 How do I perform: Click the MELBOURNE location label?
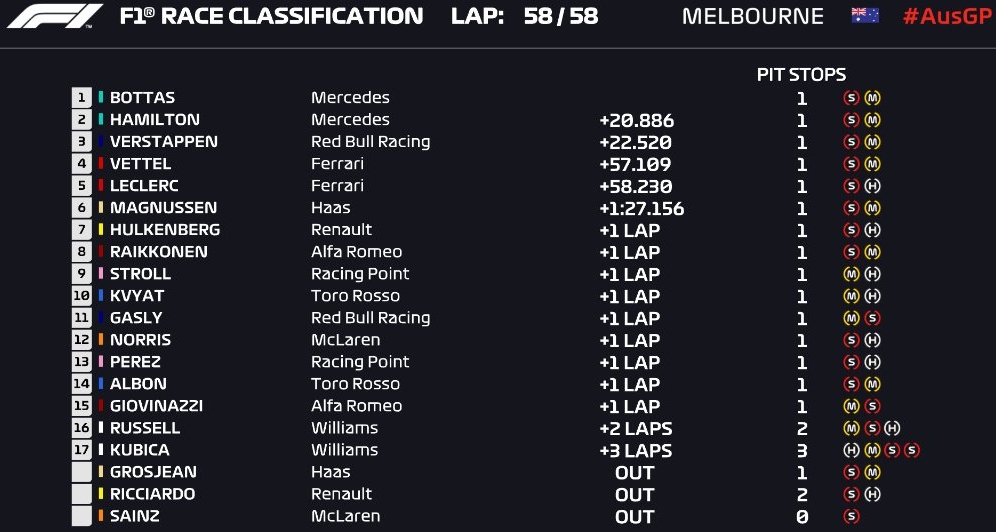coord(753,17)
